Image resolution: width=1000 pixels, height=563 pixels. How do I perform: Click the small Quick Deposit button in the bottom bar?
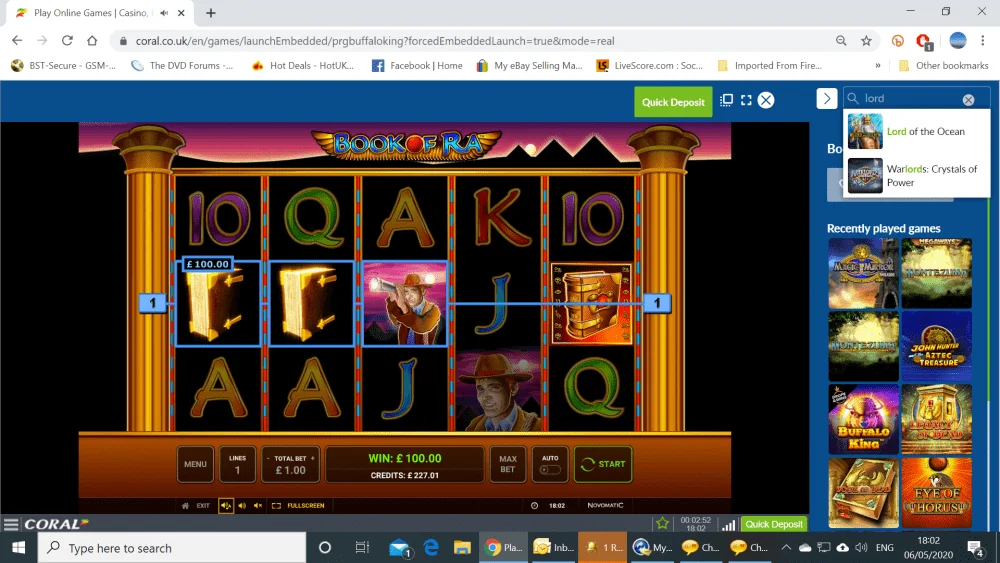coord(774,524)
